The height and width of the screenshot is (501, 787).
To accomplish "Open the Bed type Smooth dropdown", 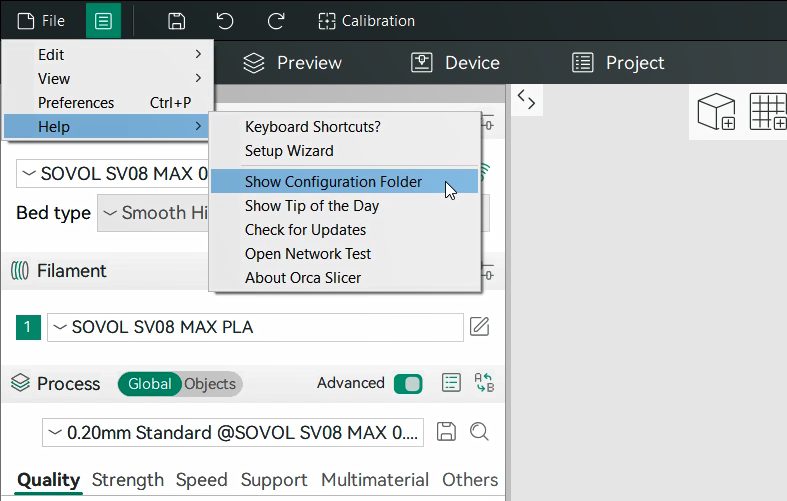I will [153, 213].
